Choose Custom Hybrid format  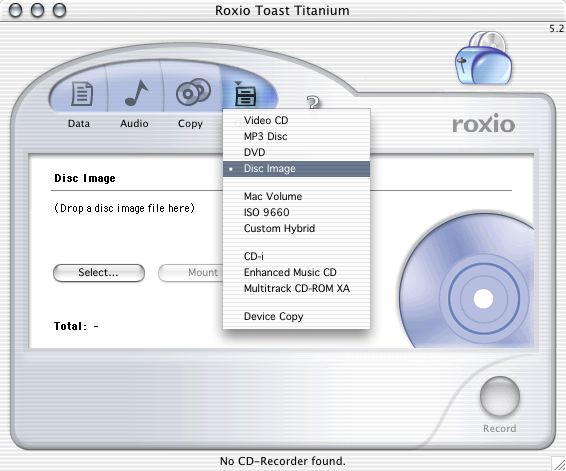pos(297,228)
